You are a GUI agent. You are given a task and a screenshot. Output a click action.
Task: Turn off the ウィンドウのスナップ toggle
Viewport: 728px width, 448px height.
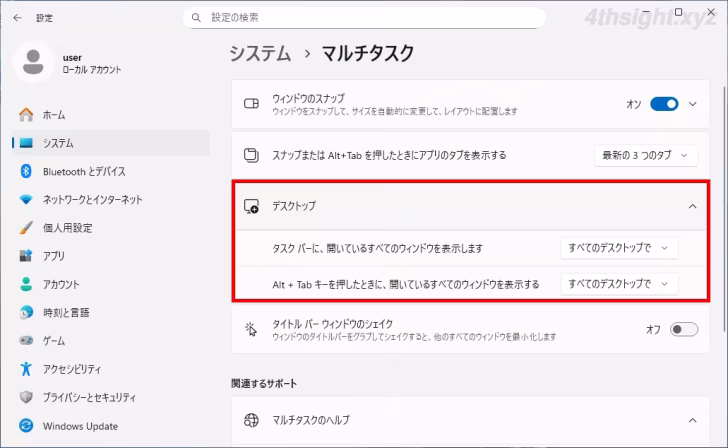coord(664,104)
